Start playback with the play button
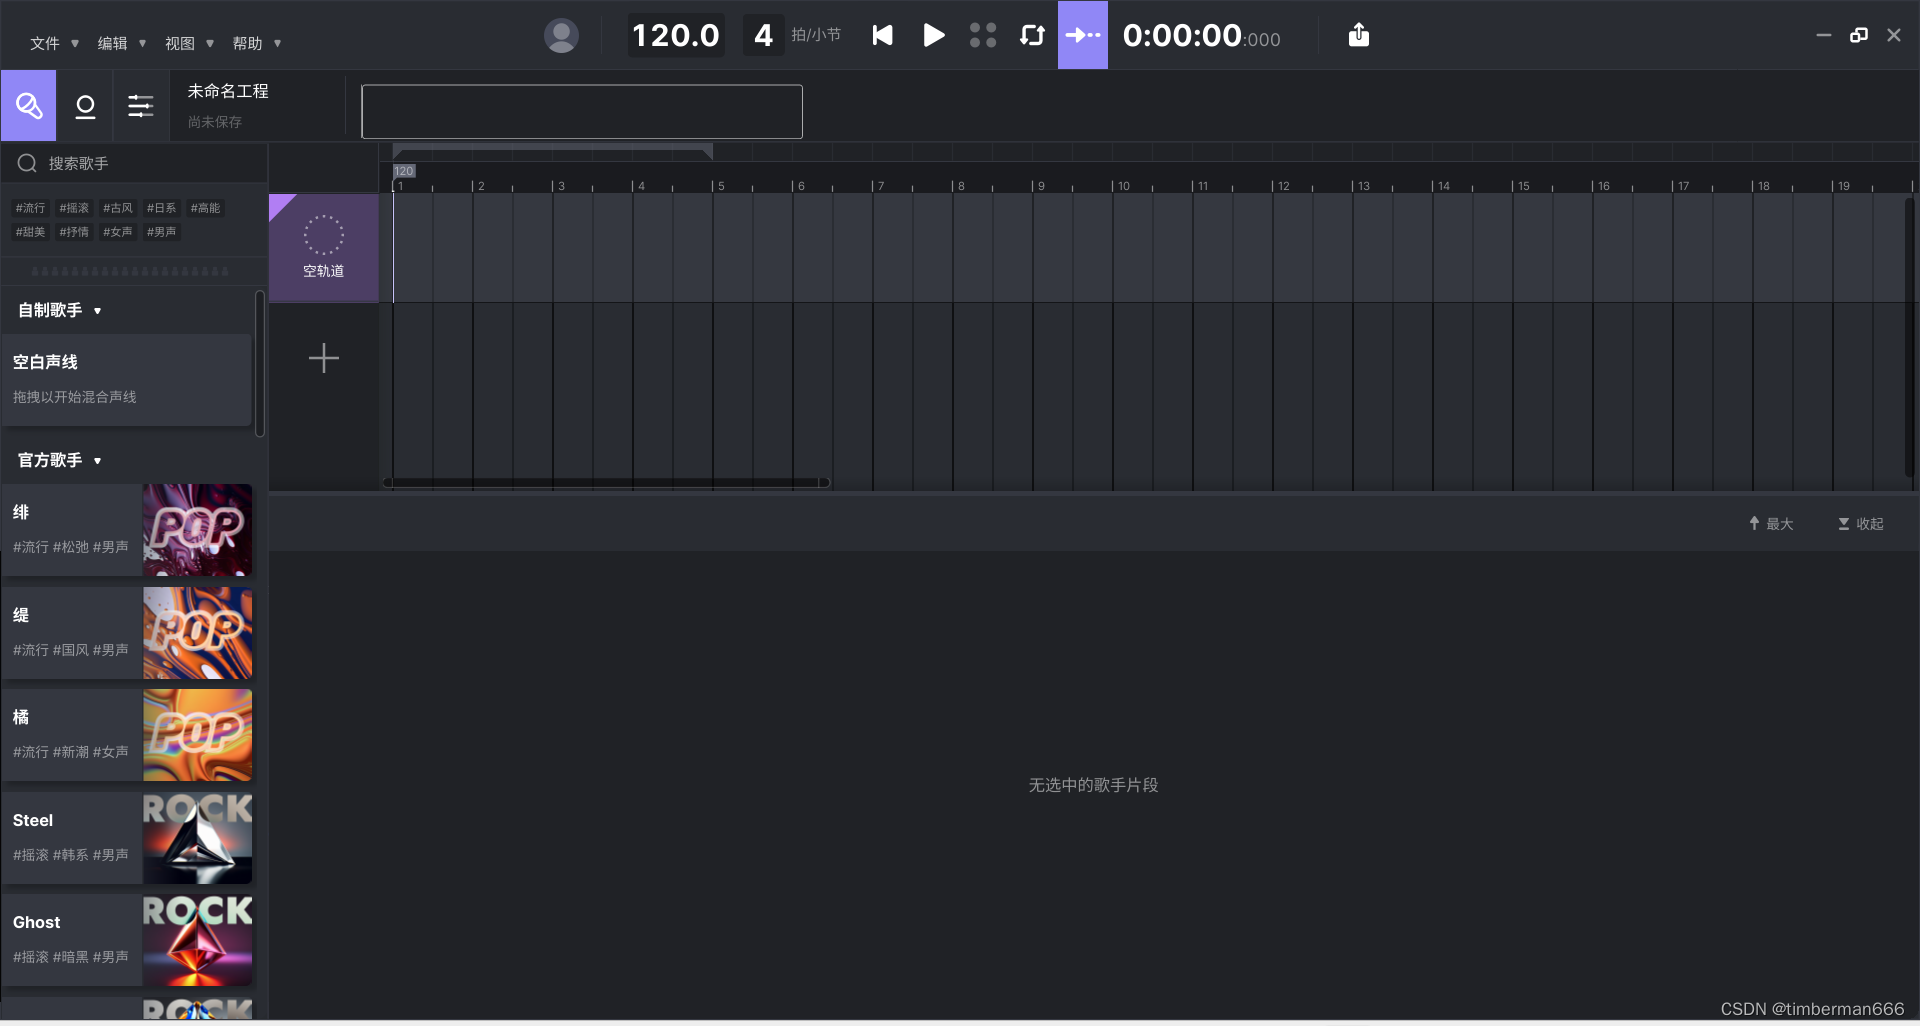 click(933, 36)
